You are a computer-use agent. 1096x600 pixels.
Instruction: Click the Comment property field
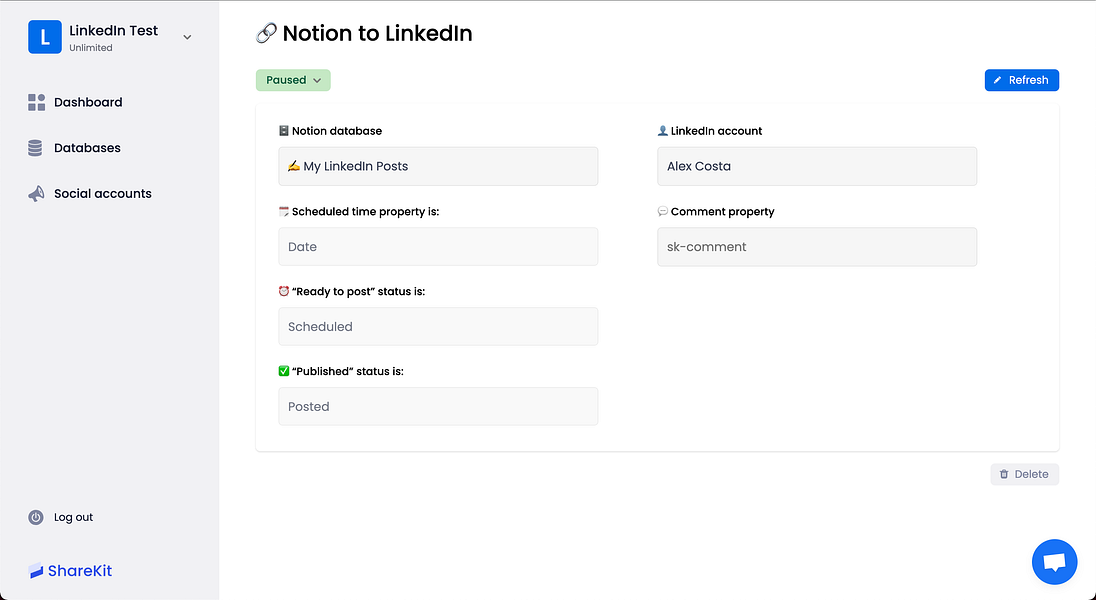pyautogui.click(x=816, y=247)
